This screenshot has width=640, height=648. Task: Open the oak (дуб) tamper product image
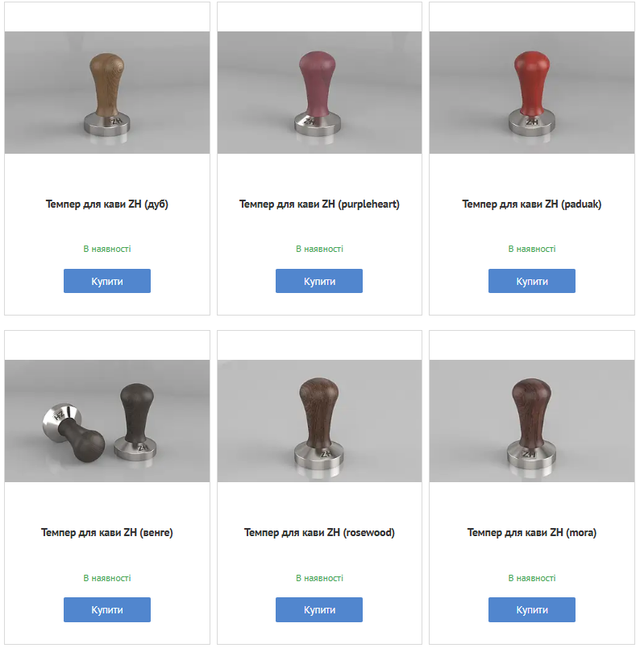(x=107, y=93)
